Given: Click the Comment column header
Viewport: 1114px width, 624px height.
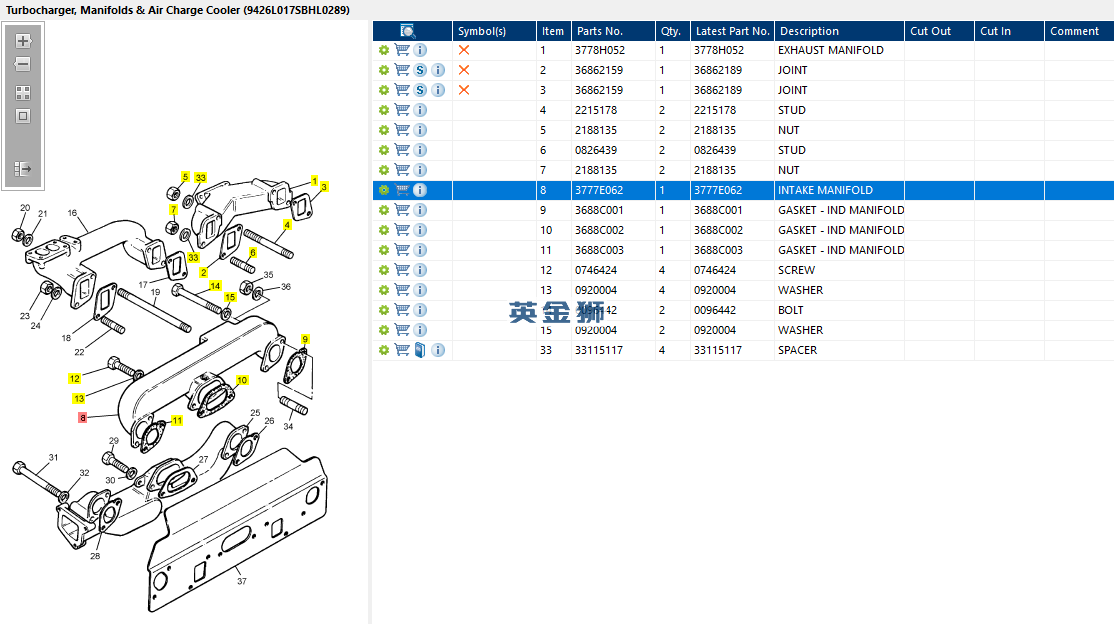Looking at the screenshot, I should point(1079,31).
